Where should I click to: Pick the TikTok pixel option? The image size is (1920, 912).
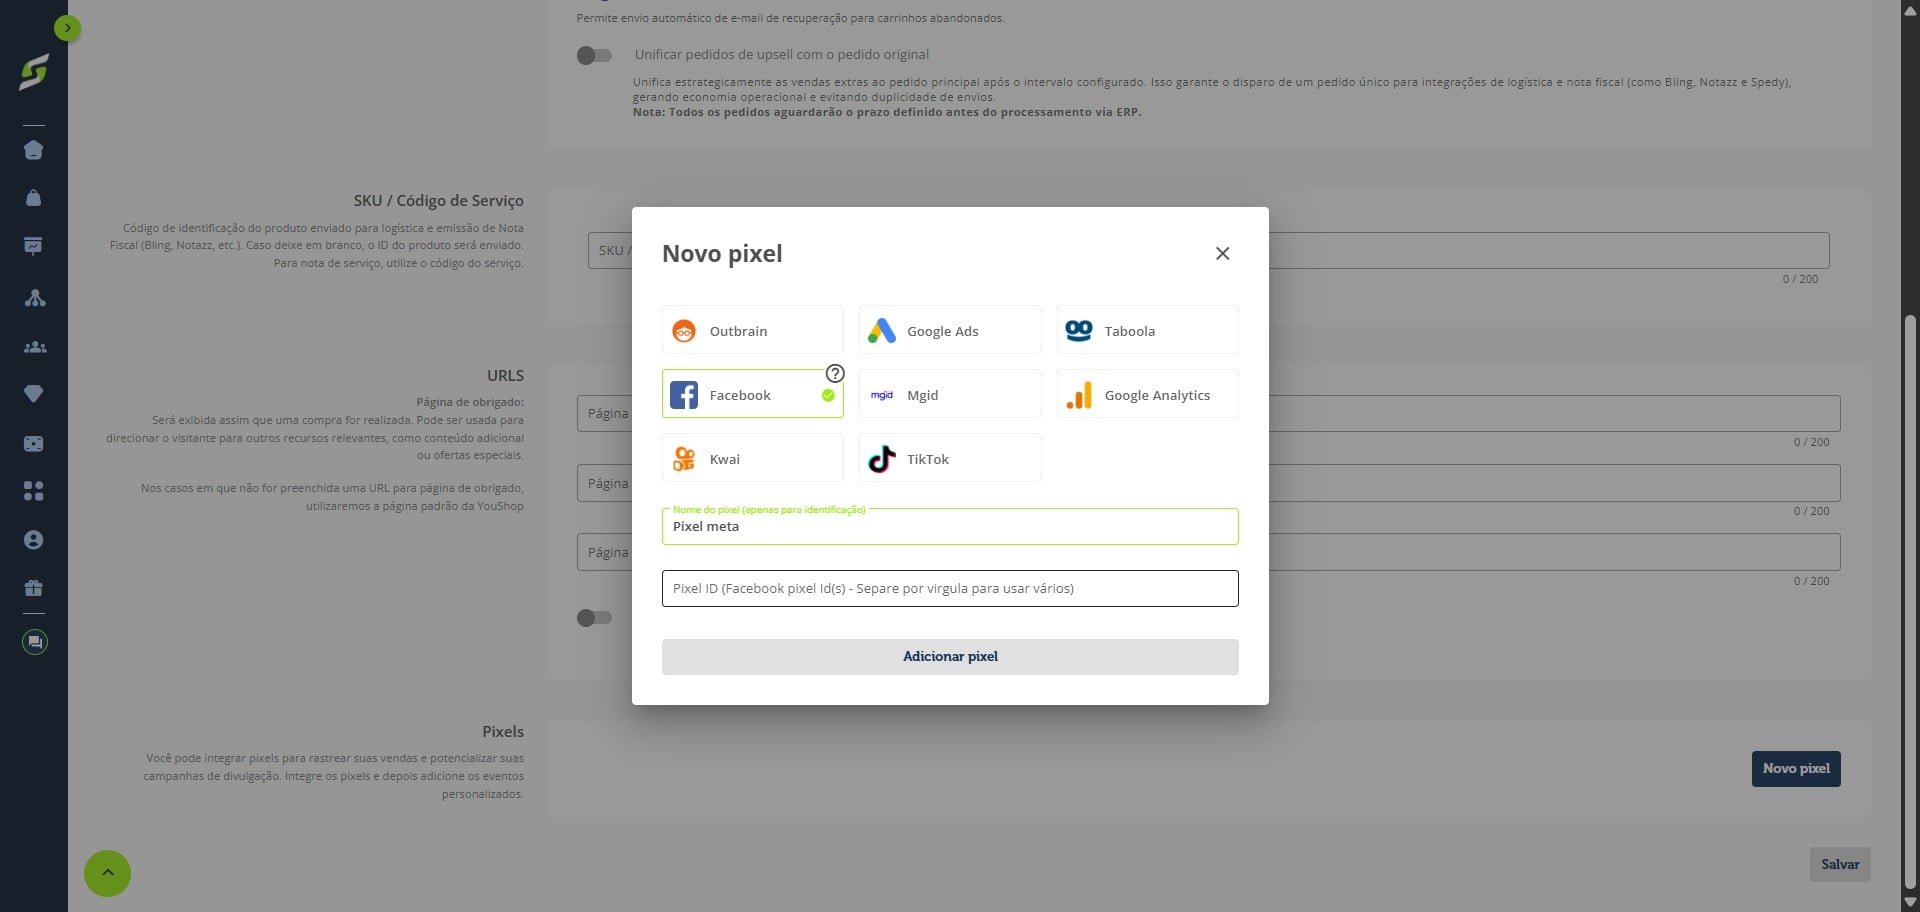(950, 458)
